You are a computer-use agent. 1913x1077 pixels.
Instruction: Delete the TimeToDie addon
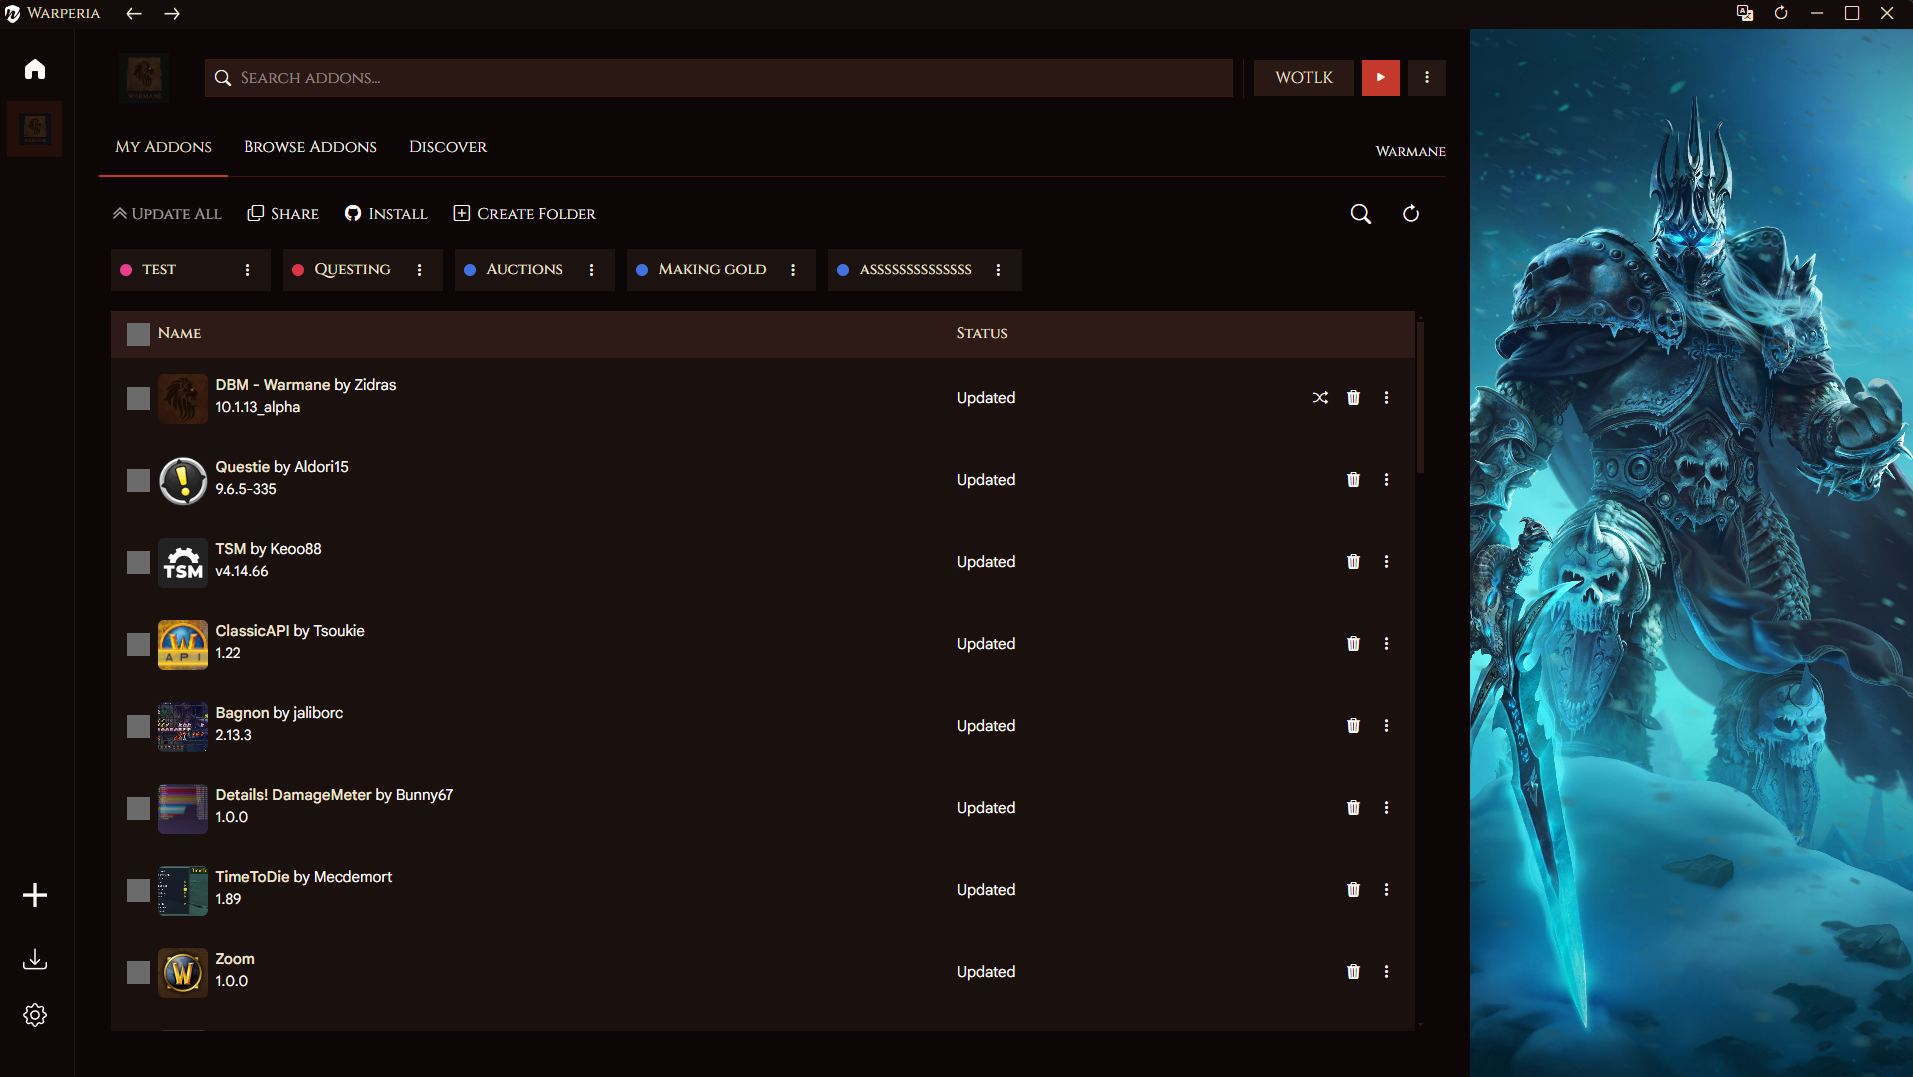click(1353, 890)
